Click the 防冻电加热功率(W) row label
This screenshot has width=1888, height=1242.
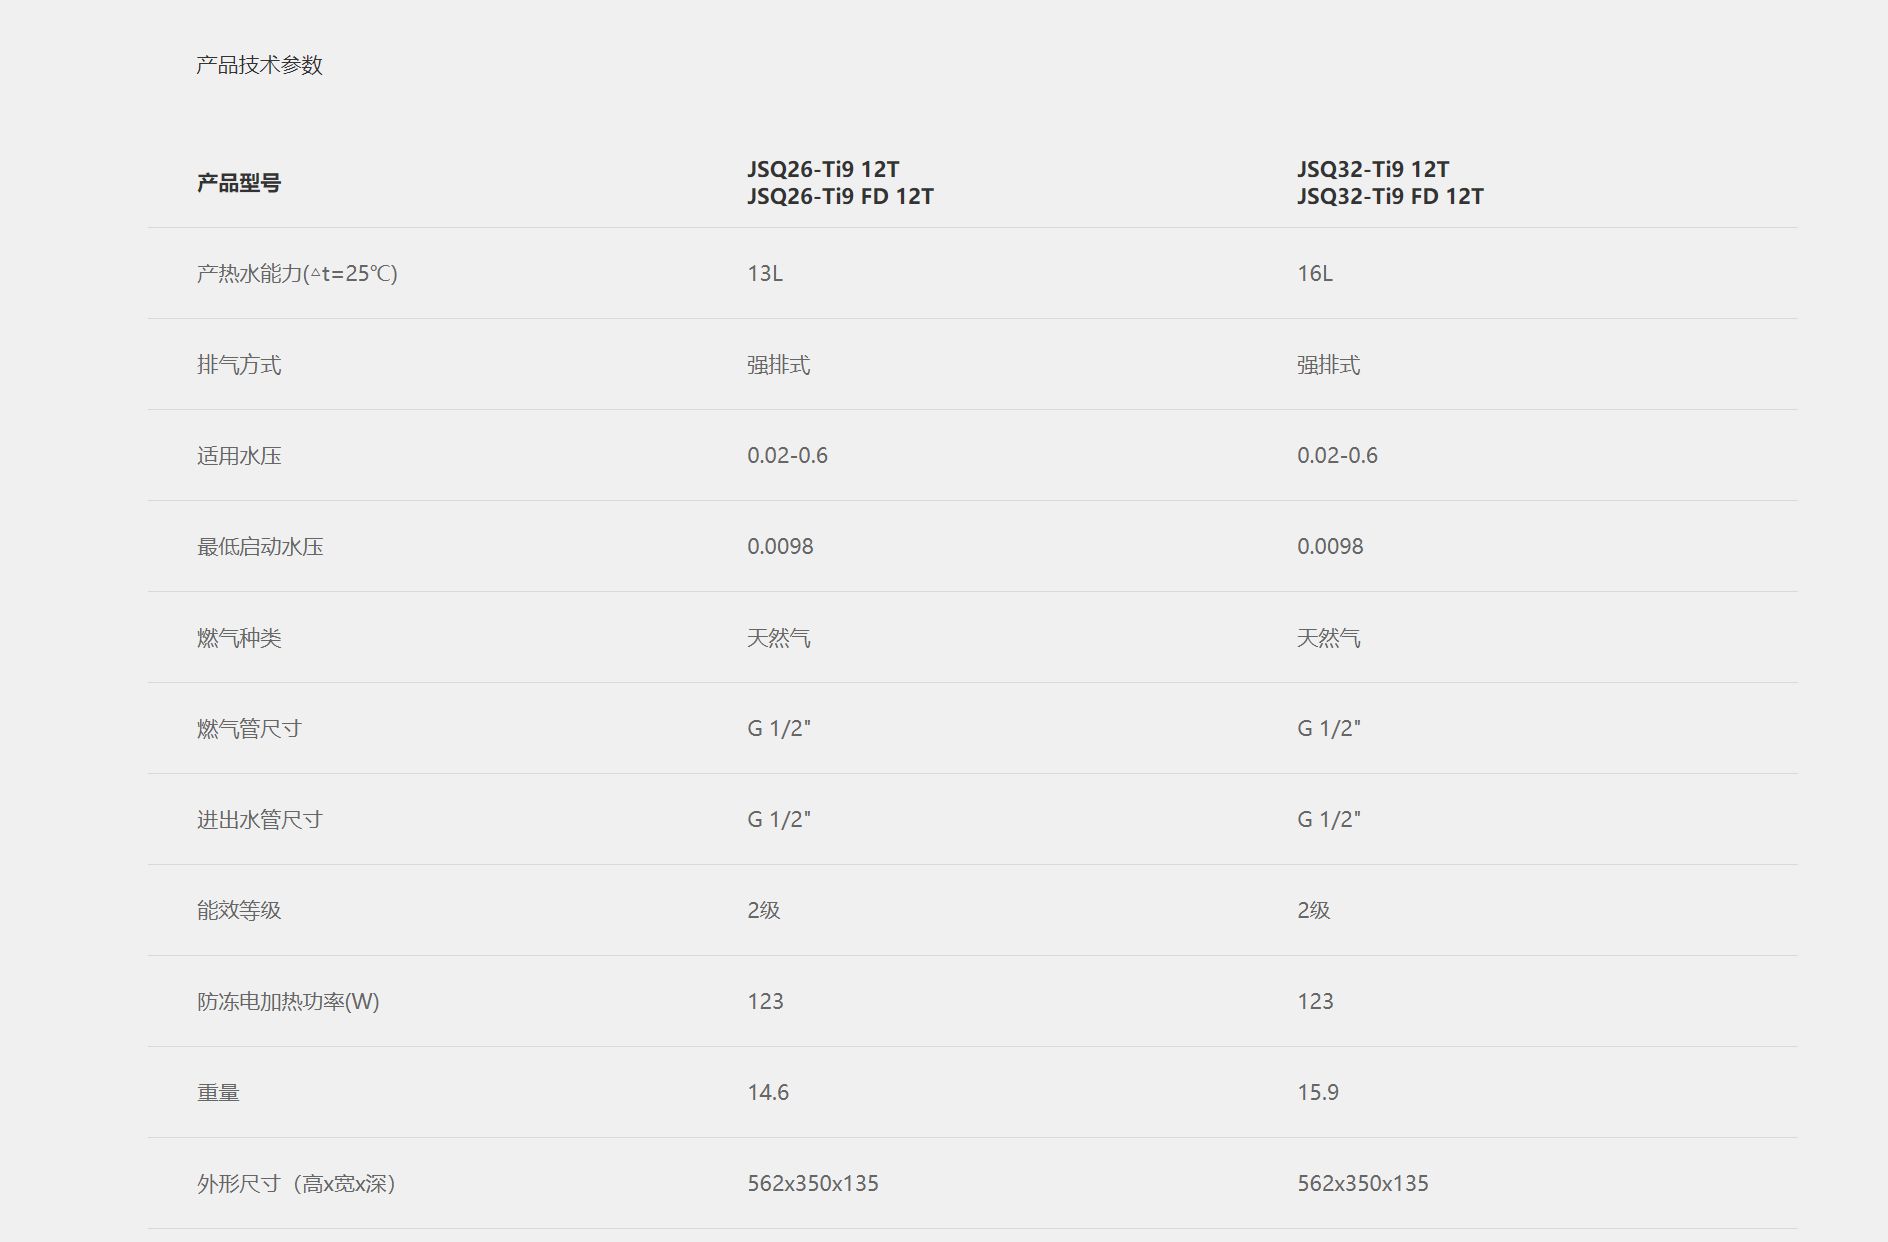[x=288, y=1002]
